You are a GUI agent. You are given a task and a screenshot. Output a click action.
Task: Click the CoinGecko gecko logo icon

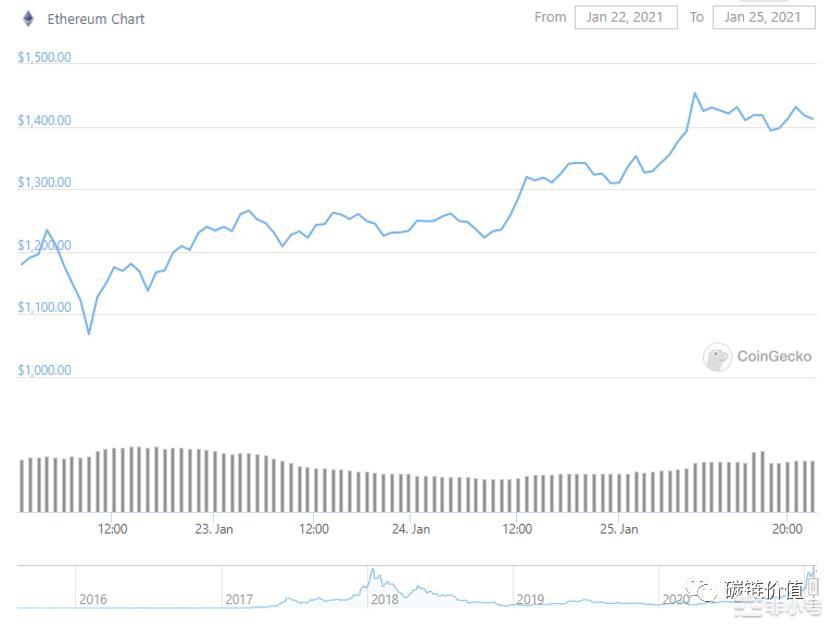click(x=717, y=356)
